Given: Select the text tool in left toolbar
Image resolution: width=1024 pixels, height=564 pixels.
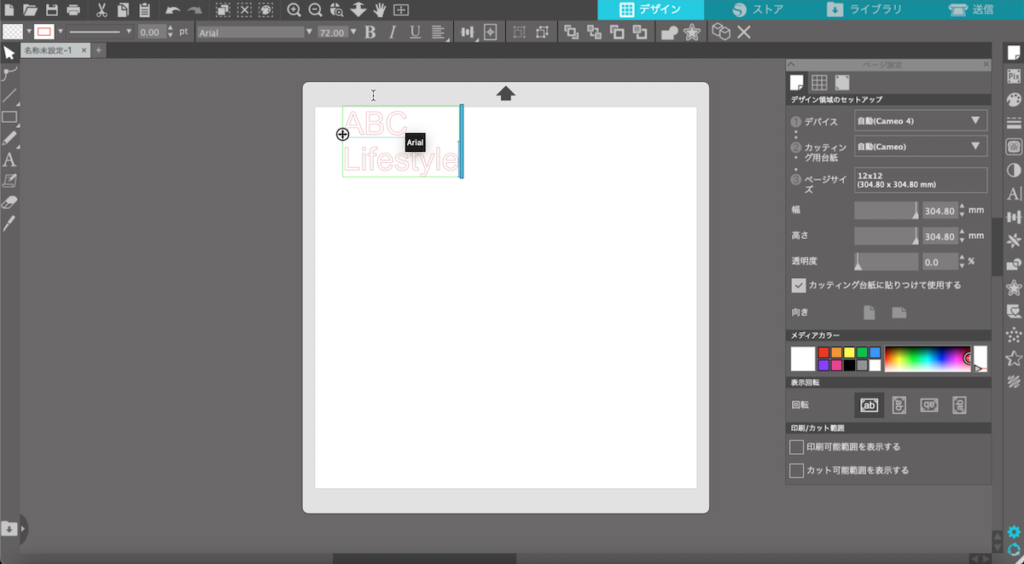Looking at the screenshot, I should coord(9,159).
